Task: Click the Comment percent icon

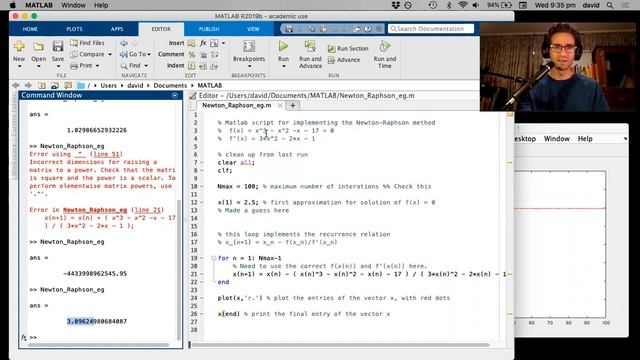Action: pos(191,54)
